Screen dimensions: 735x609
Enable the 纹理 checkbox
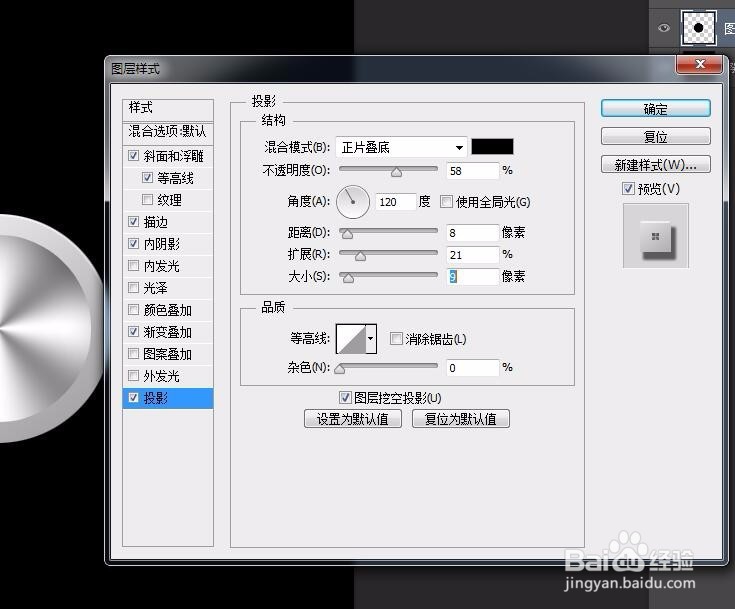[147, 200]
